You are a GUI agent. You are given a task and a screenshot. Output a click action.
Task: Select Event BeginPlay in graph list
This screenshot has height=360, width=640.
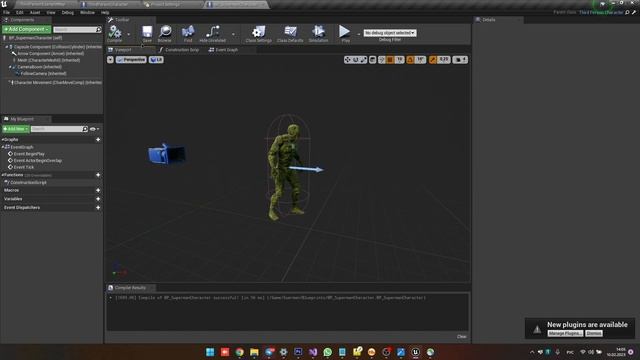click(x=29, y=154)
